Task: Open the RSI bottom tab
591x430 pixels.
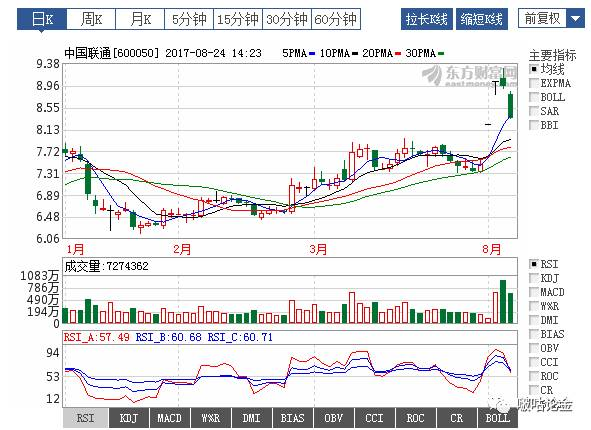Action: [x=86, y=418]
